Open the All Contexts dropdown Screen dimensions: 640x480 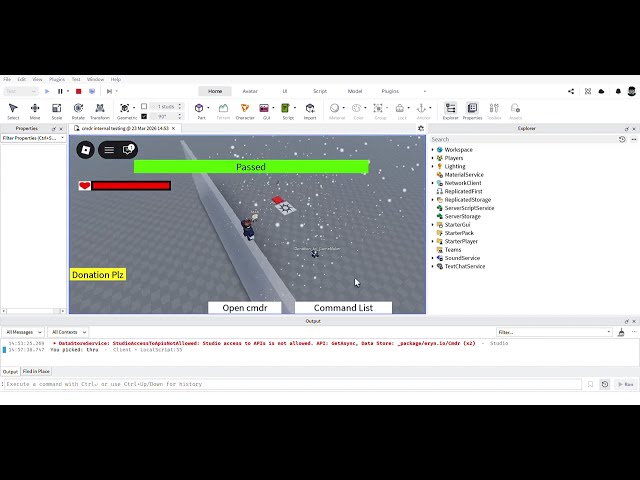tap(68, 332)
